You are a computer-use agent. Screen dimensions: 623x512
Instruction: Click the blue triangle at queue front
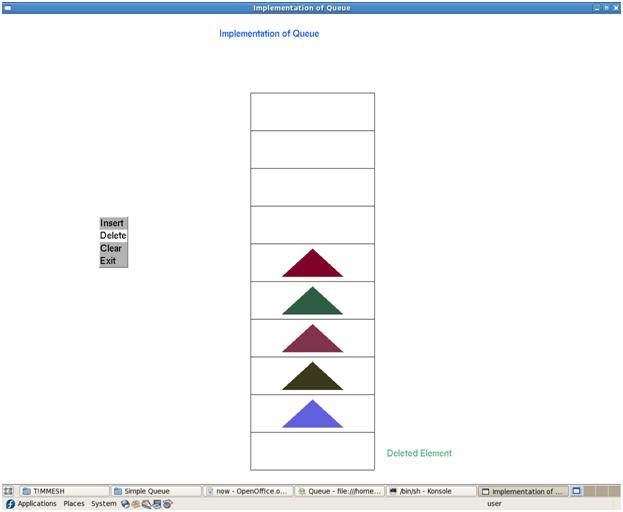click(x=312, y=415)
